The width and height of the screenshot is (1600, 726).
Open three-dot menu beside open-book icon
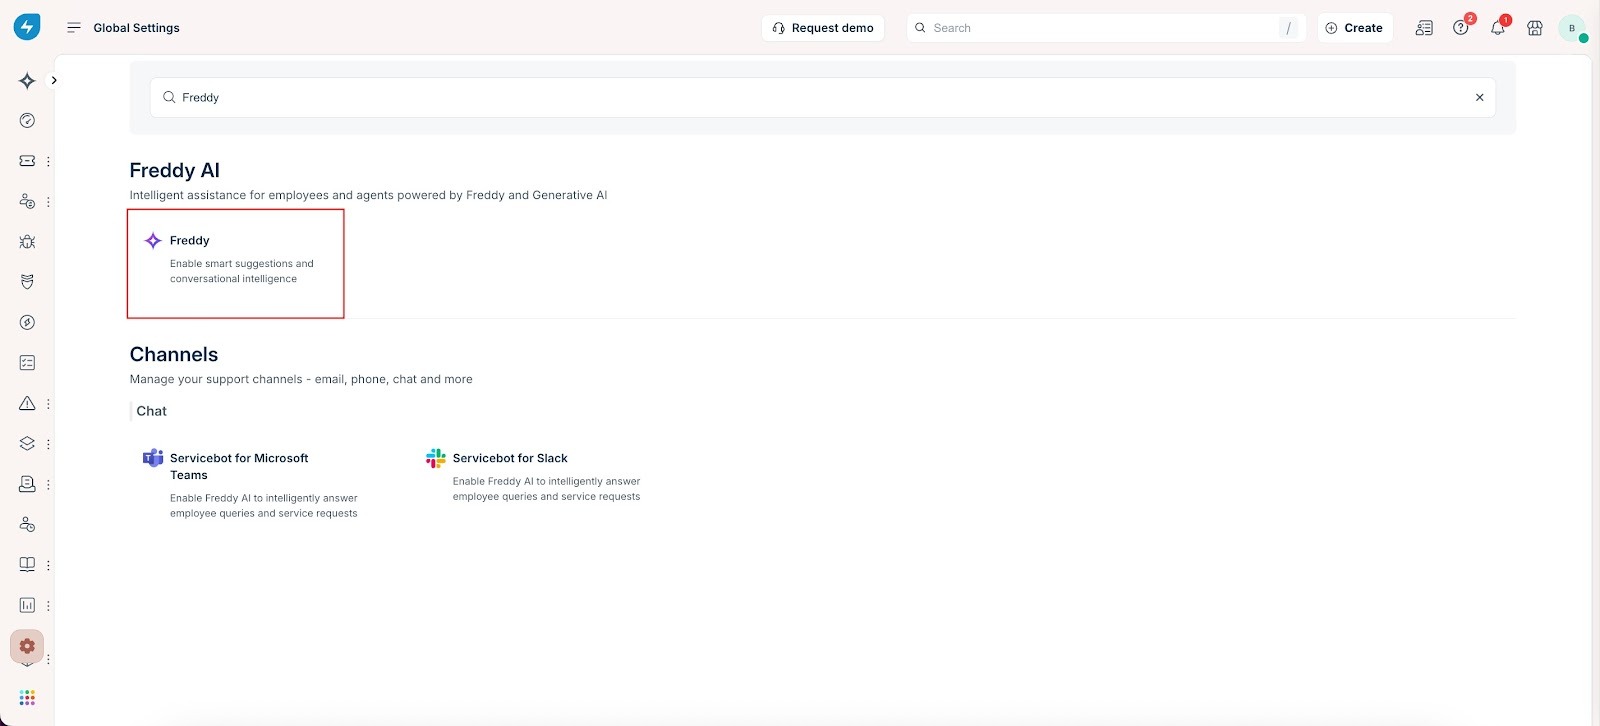click(48, 565)
